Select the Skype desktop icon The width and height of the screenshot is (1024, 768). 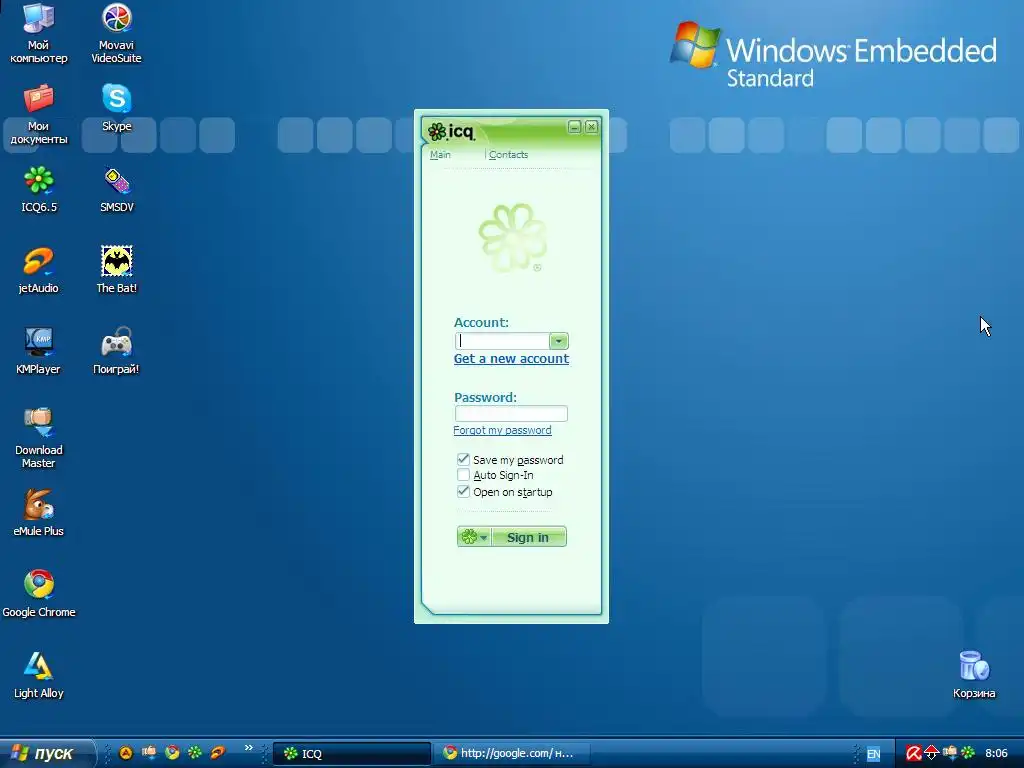(116, 108)
